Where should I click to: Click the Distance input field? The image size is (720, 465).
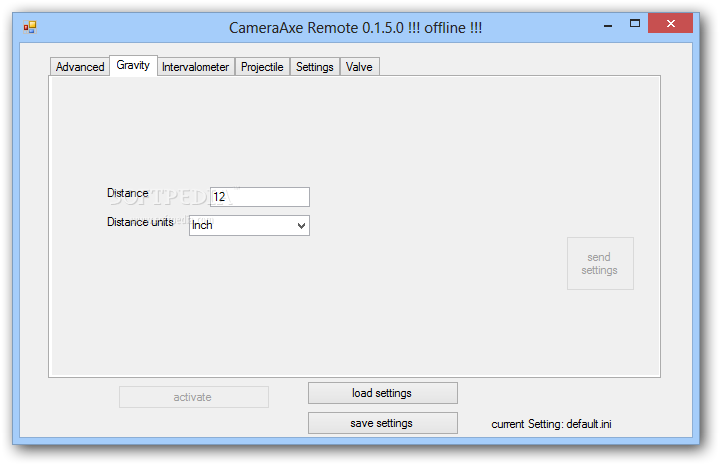259,197
